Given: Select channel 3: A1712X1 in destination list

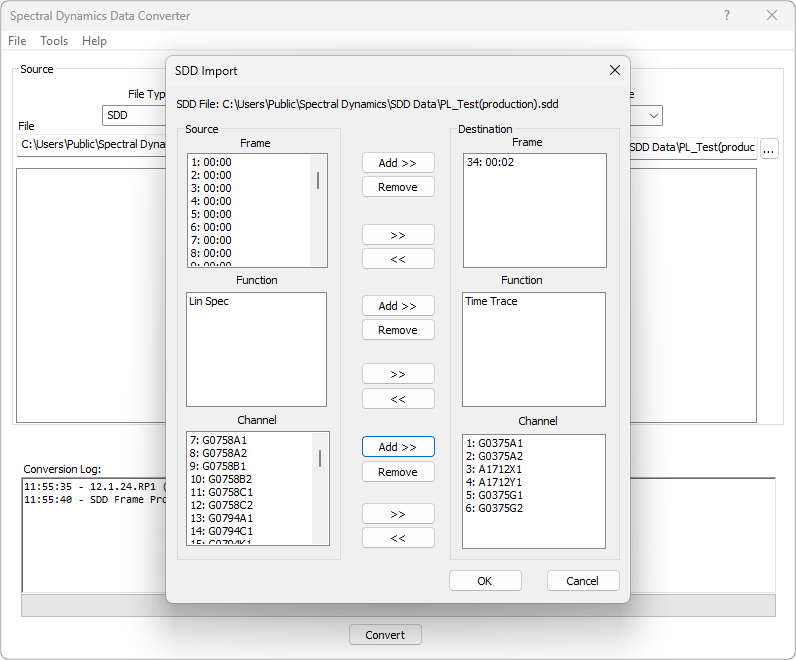Looking at the screenshot, I should [500, 469].
